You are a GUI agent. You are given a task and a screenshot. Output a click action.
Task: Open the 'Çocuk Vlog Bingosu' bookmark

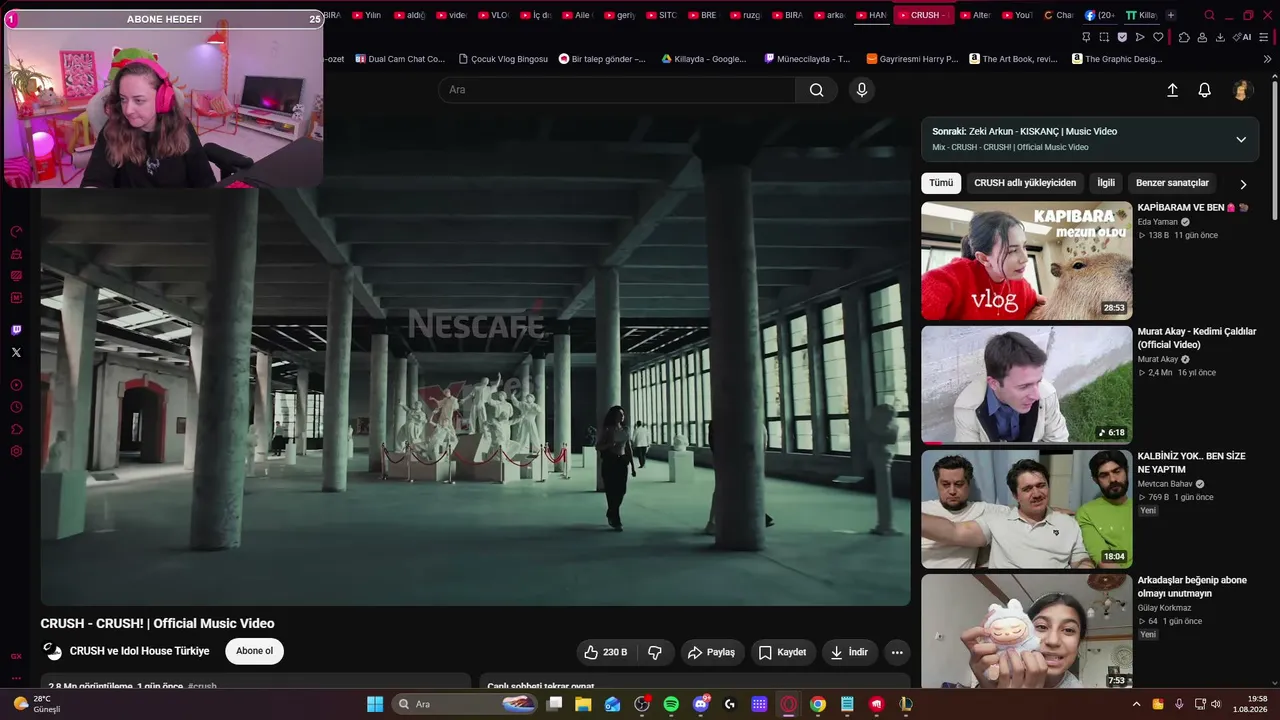(x=502, y=59)
